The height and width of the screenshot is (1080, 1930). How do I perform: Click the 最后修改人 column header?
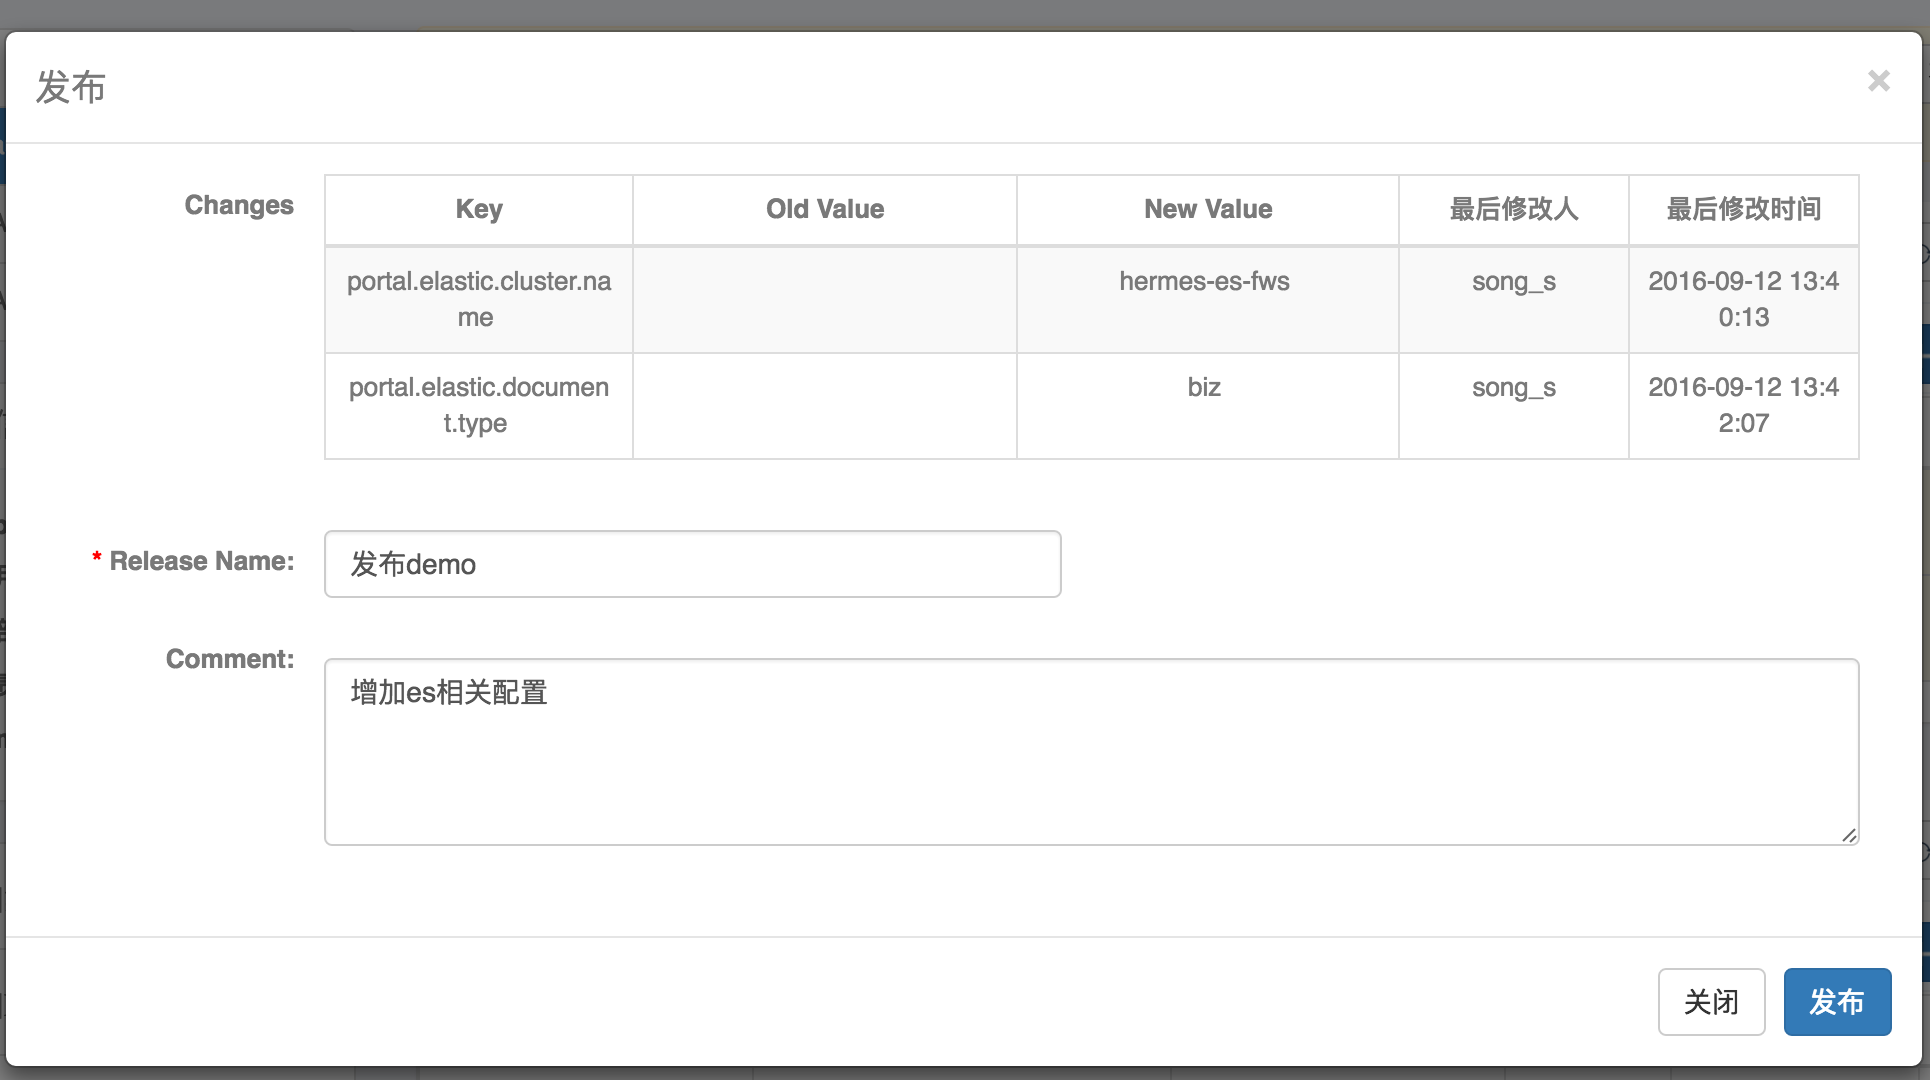(x=1513, y=209)
